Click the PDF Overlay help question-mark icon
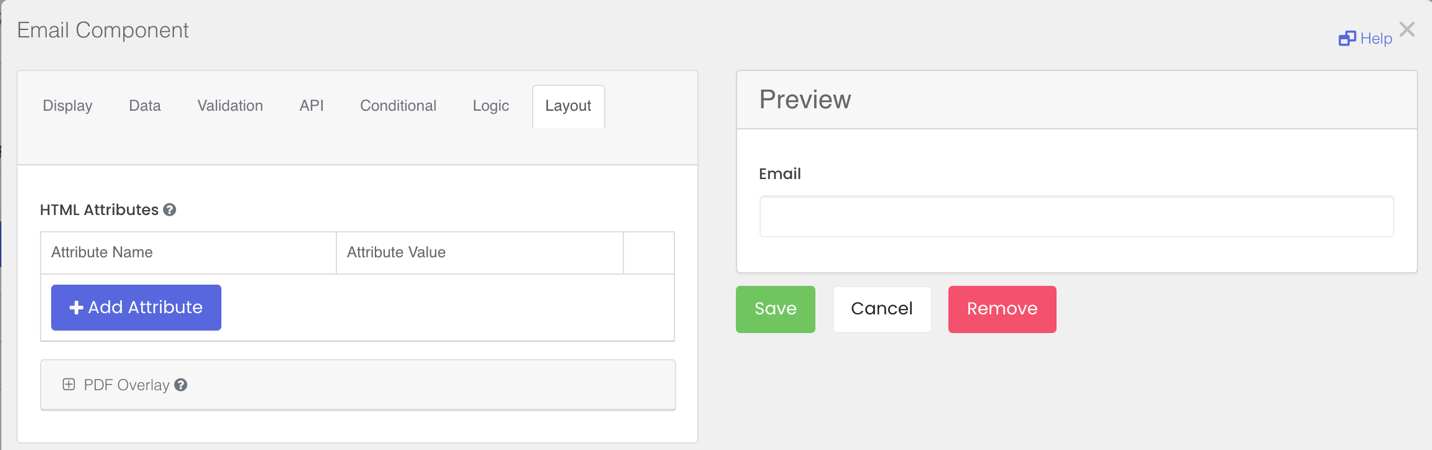This screenshot has height=450, width=1432. coord(181,385)
